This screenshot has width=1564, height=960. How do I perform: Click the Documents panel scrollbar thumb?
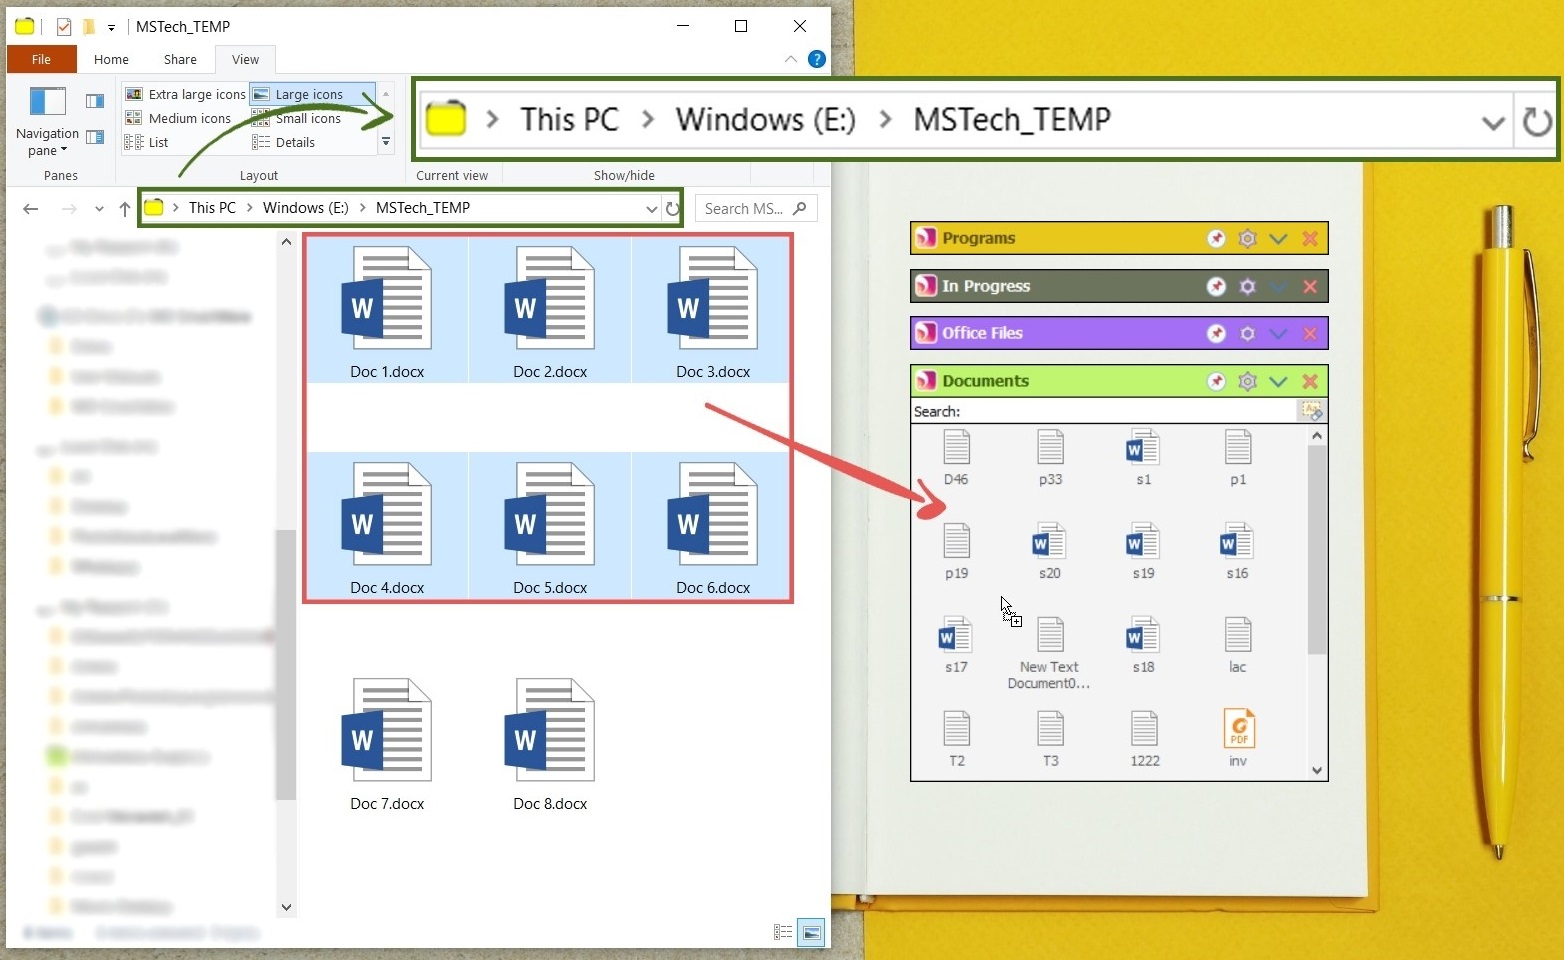[x=1317, y=550]
